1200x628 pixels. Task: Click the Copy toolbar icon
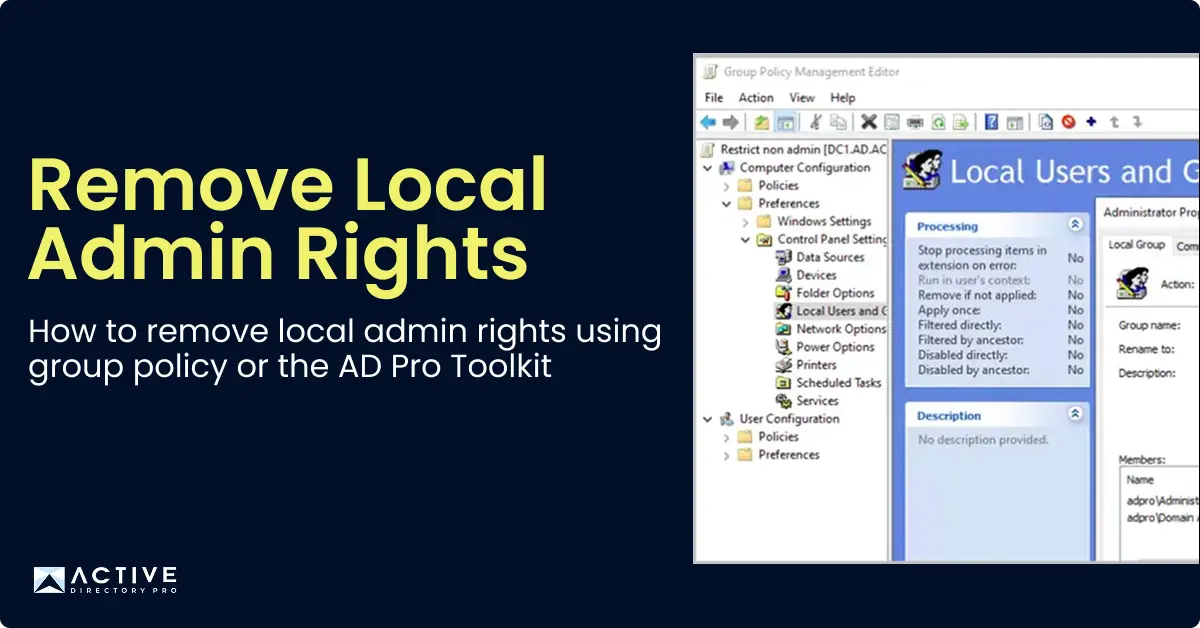(839, 122)
